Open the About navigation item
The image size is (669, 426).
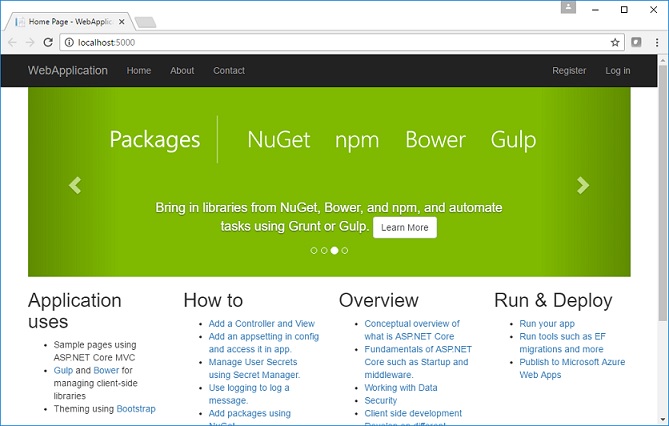coord(182,71)
